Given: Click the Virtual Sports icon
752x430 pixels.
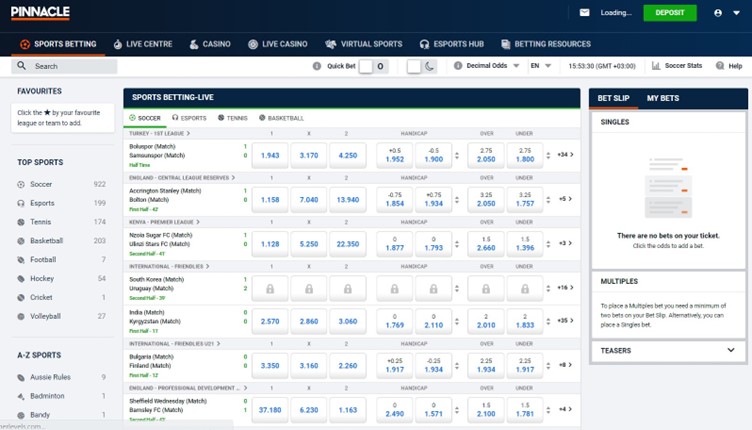Looking at the screenshot, I should tap(331, 44).
